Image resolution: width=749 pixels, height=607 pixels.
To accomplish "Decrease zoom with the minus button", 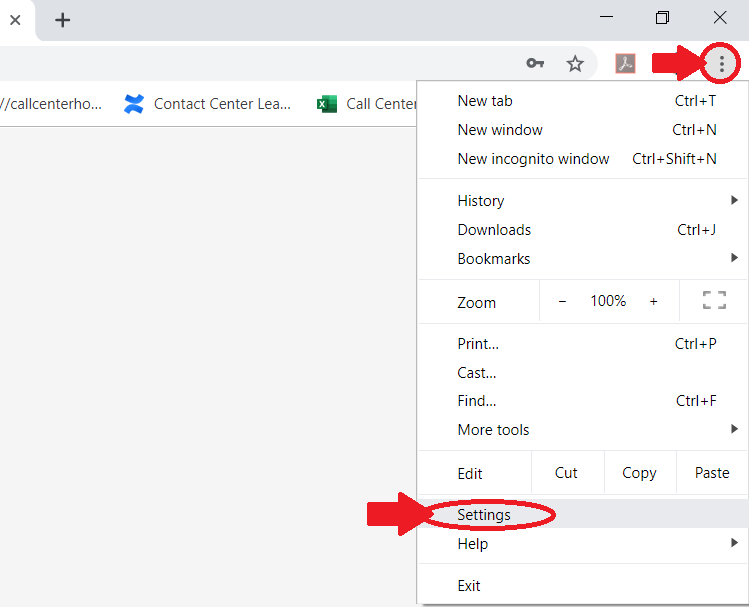I will click(x=562, y=301).
